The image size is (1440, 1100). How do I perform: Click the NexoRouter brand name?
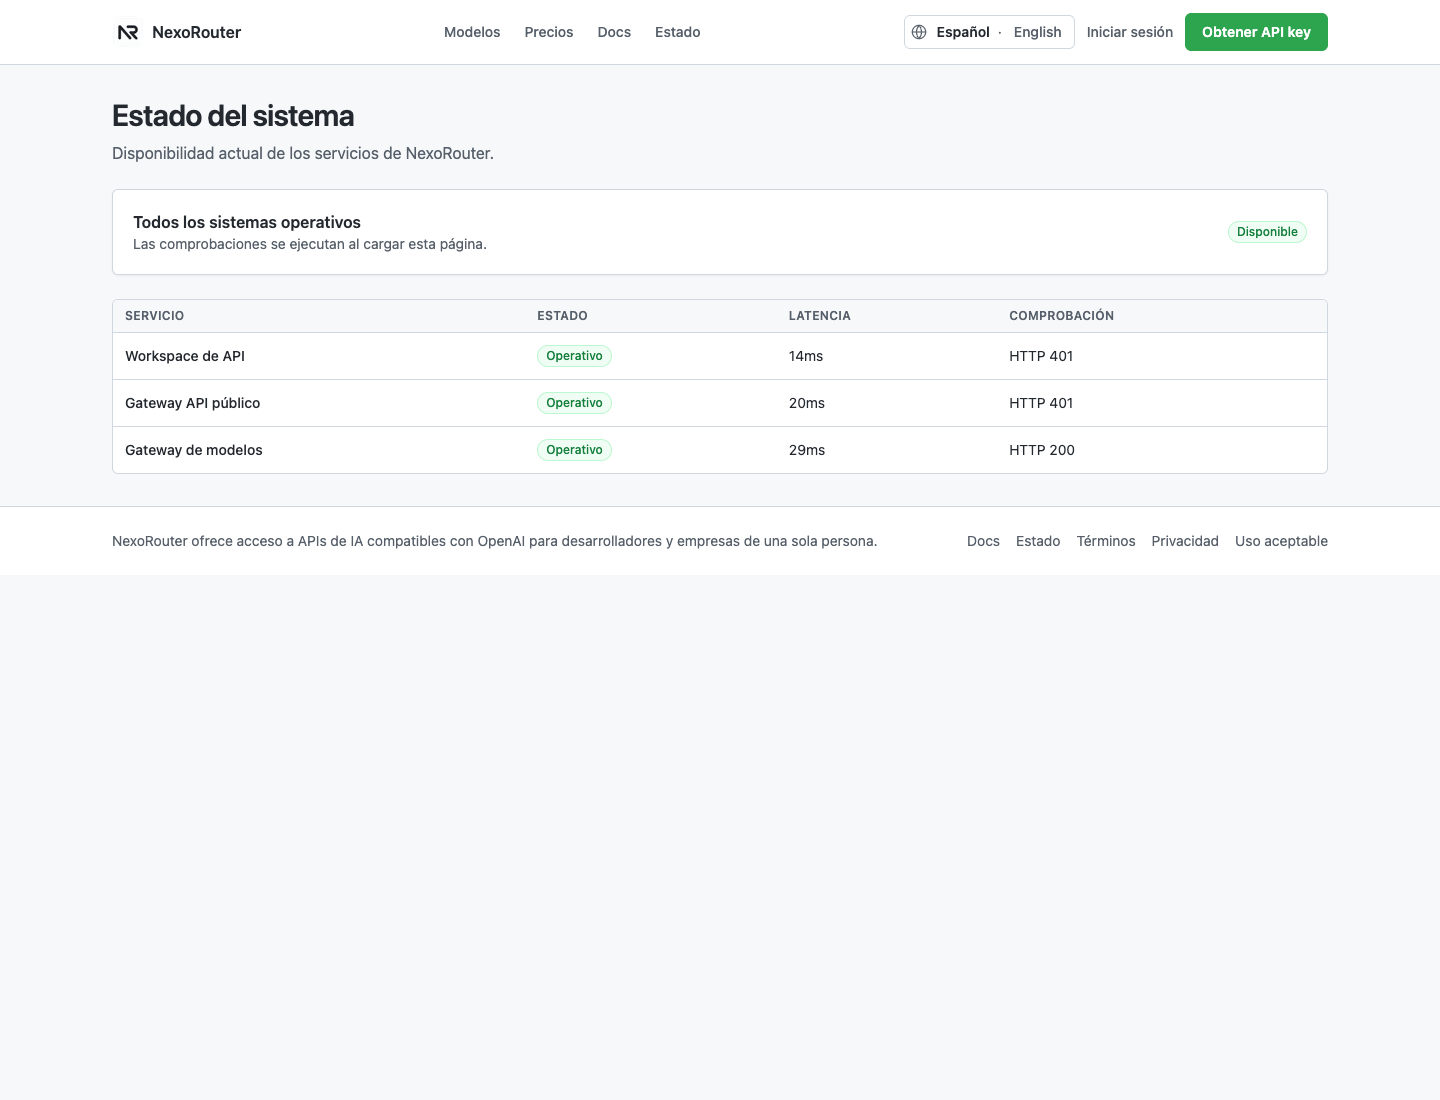196,32
